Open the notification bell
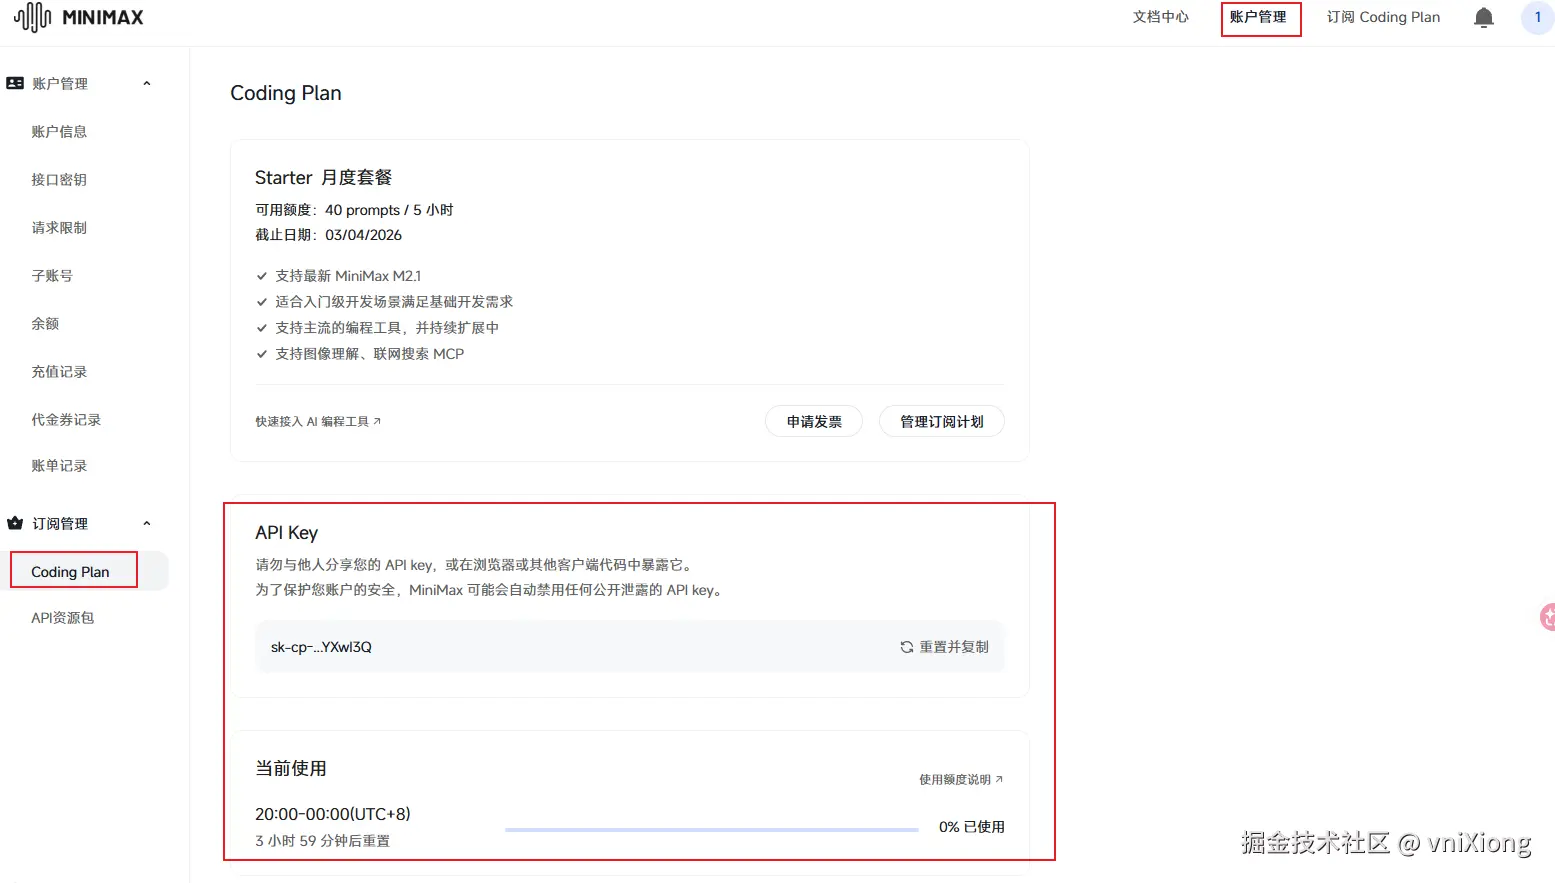The width and height of the screenshot is (1555, 883). (x=1484, y=17)
